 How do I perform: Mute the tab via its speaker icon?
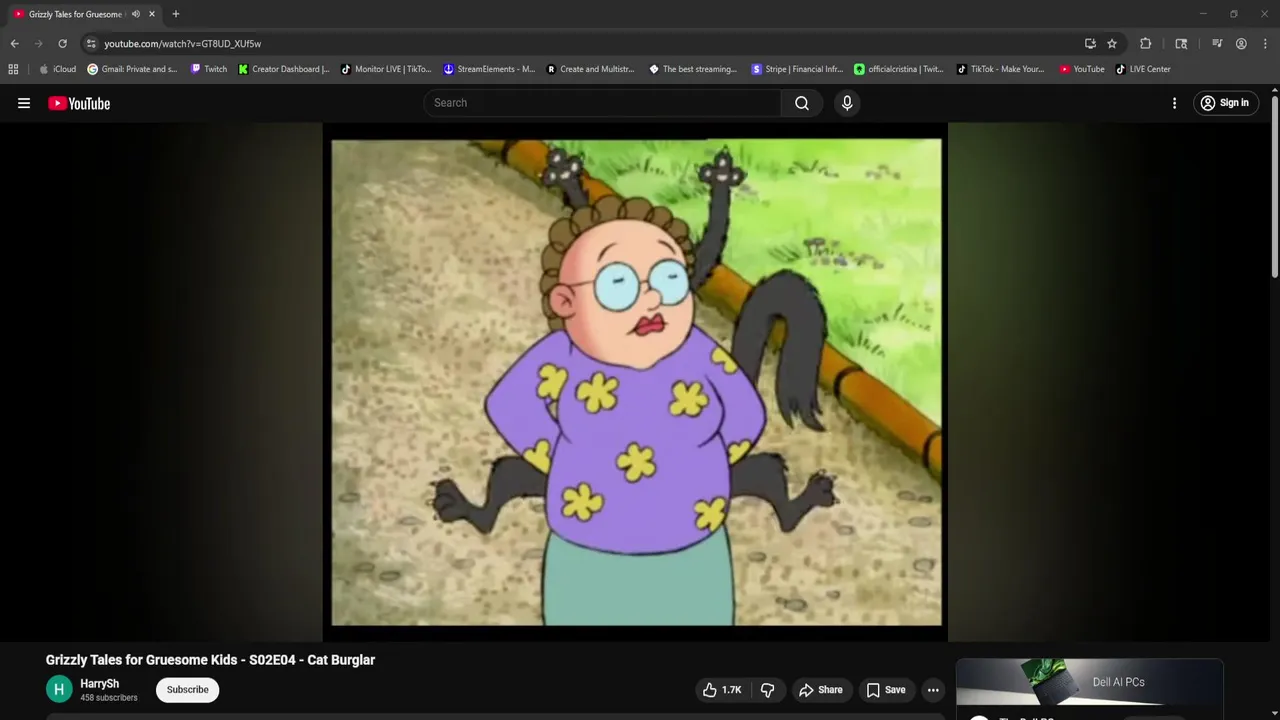pos(135,14)
